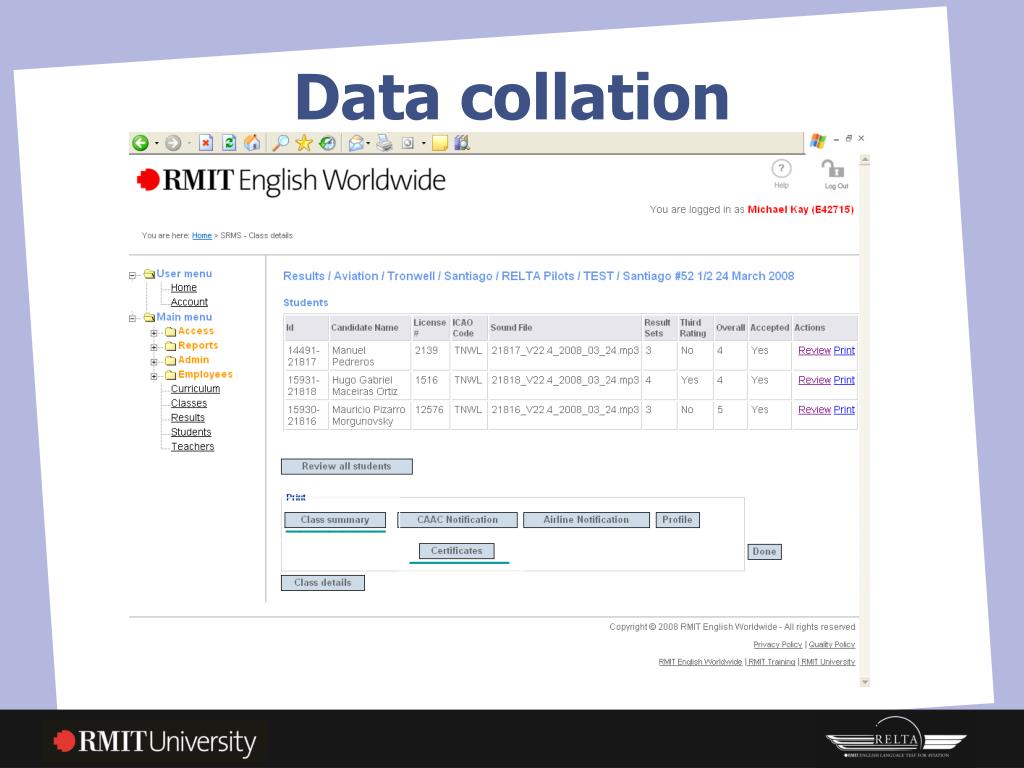Click the Profile button
This screenshot has width=1024, height=768.
[x=677, y=520]
